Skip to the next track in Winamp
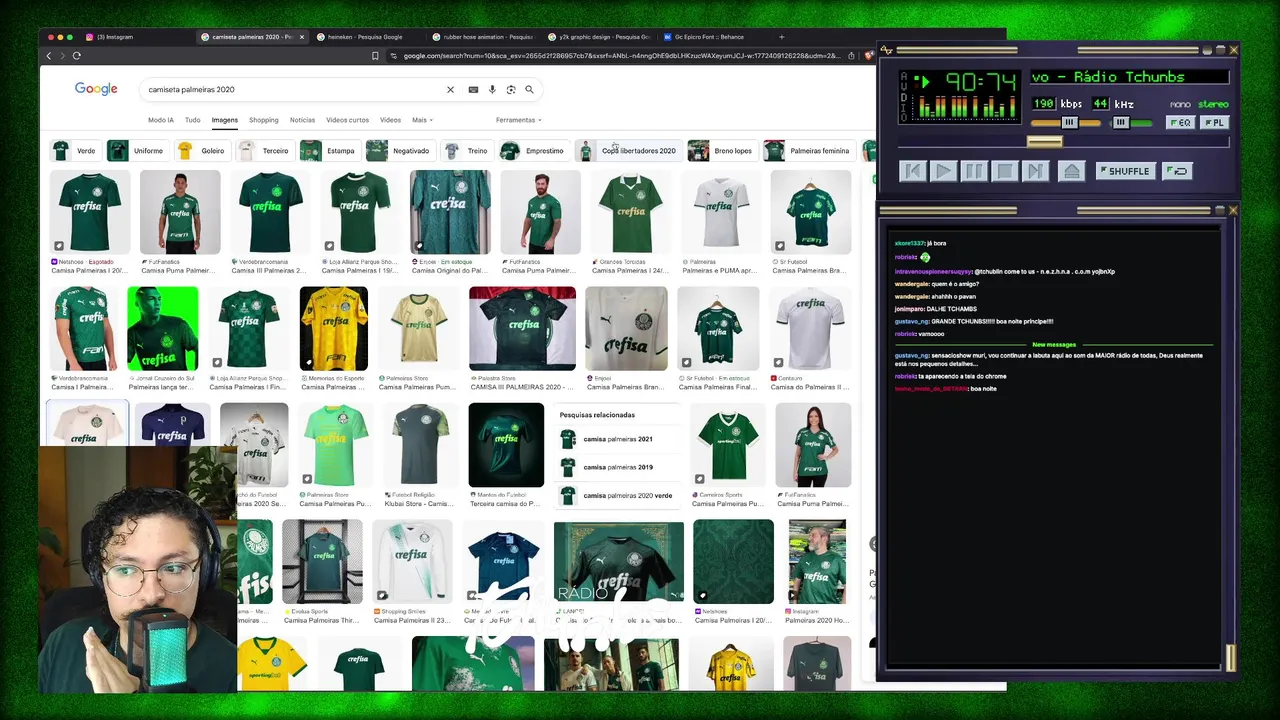 [1036, 171]
